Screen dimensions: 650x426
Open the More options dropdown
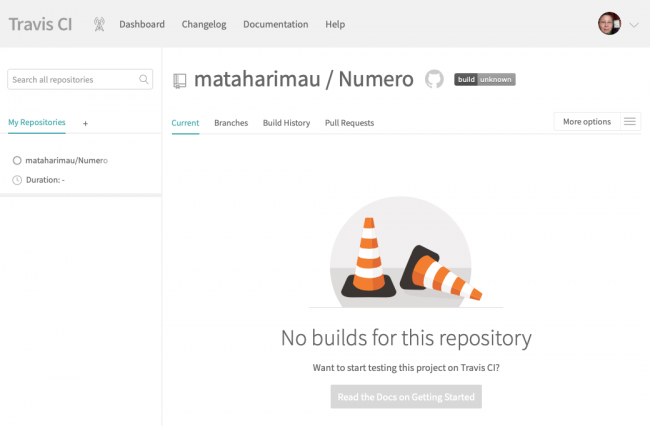[x=587, y=121]
